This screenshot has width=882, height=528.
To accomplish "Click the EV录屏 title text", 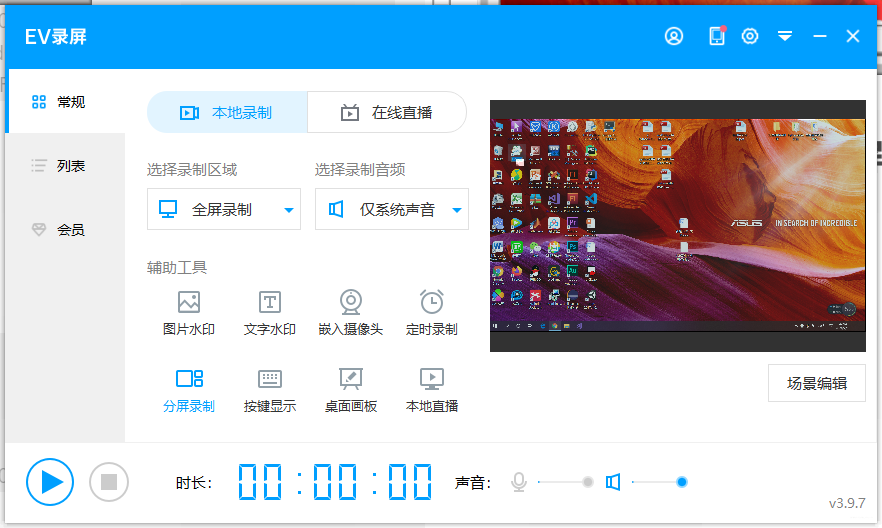I will pos(56,37).
